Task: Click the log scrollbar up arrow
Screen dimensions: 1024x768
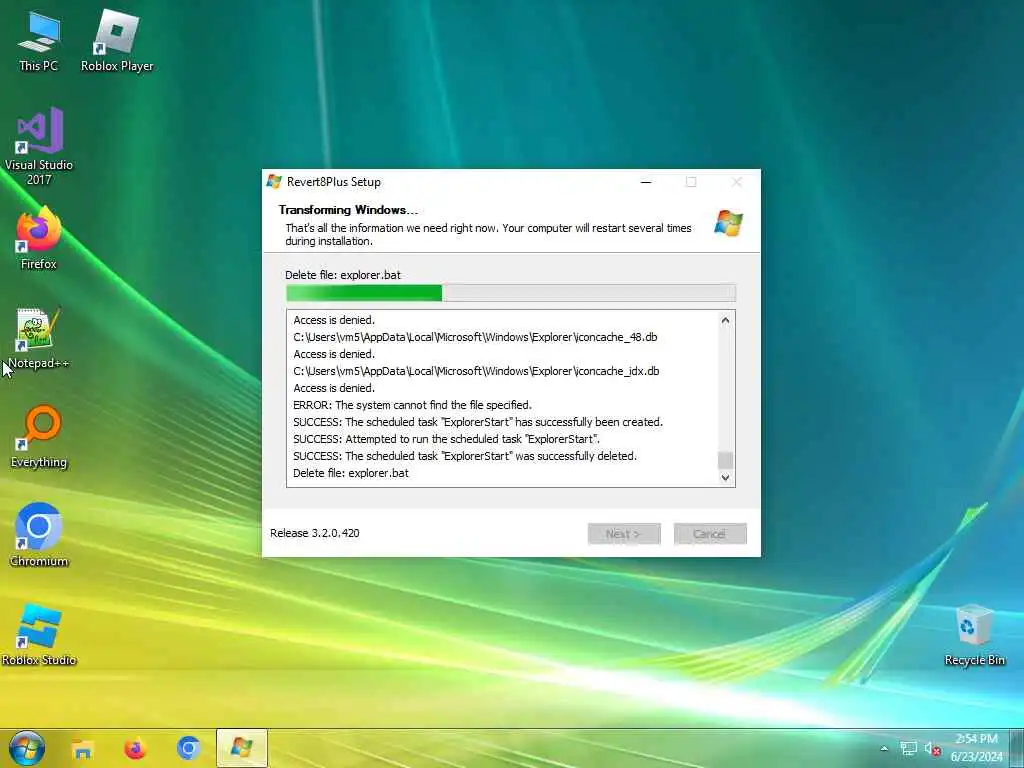Action: pyautogui.click(x=725, y=321)
